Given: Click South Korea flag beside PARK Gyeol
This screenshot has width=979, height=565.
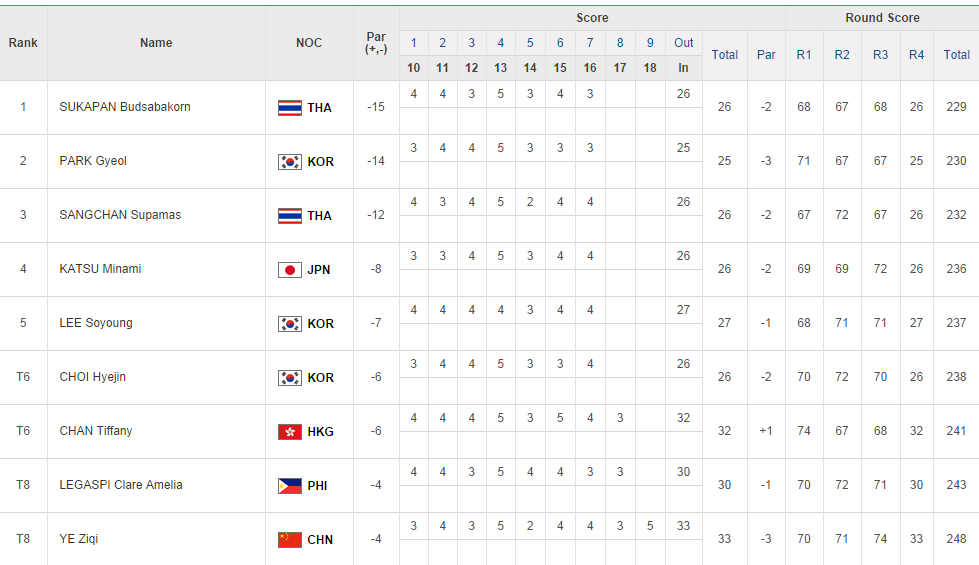Looking at the screenshot, I should 290,162.
